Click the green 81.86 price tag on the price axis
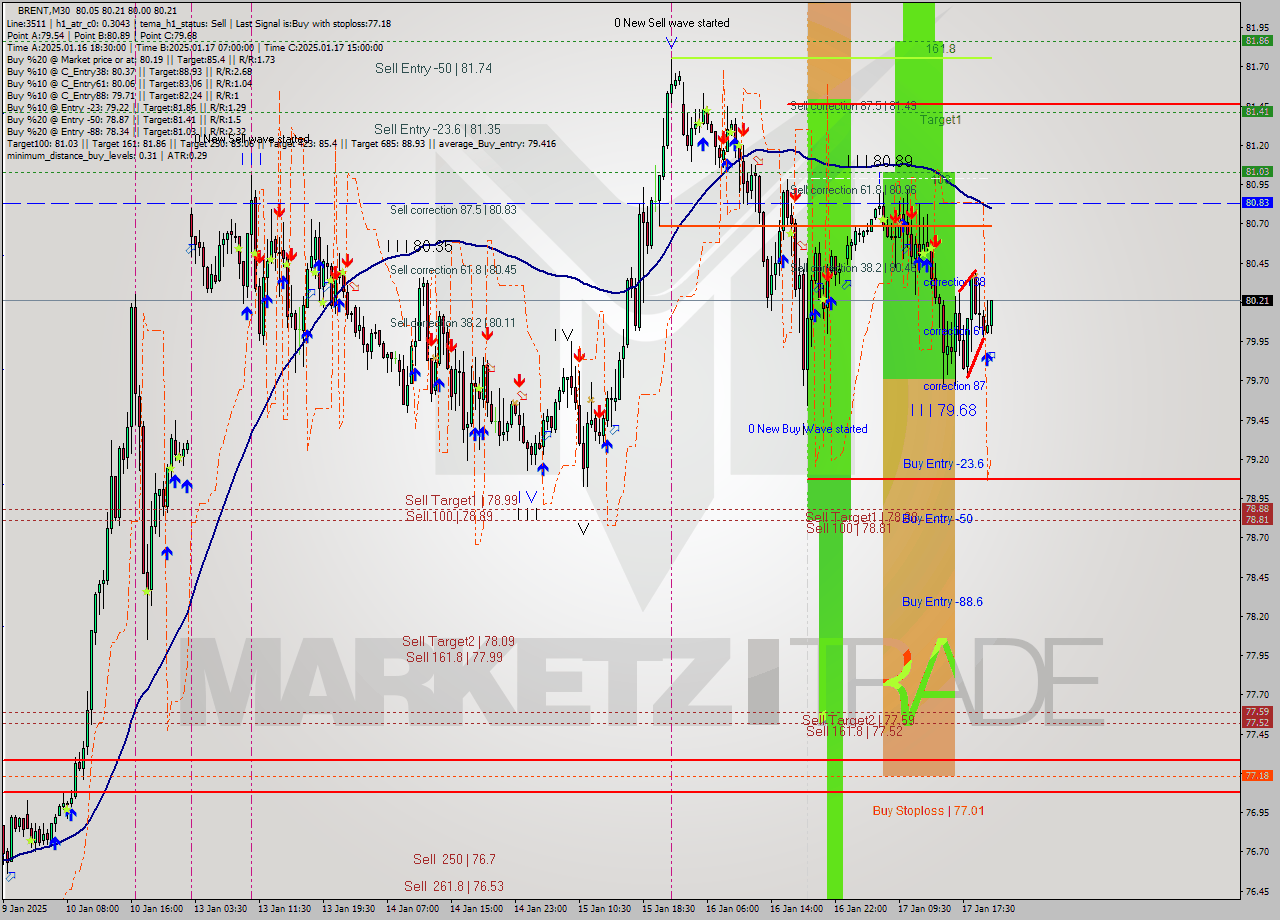 tap(1257, 41)
